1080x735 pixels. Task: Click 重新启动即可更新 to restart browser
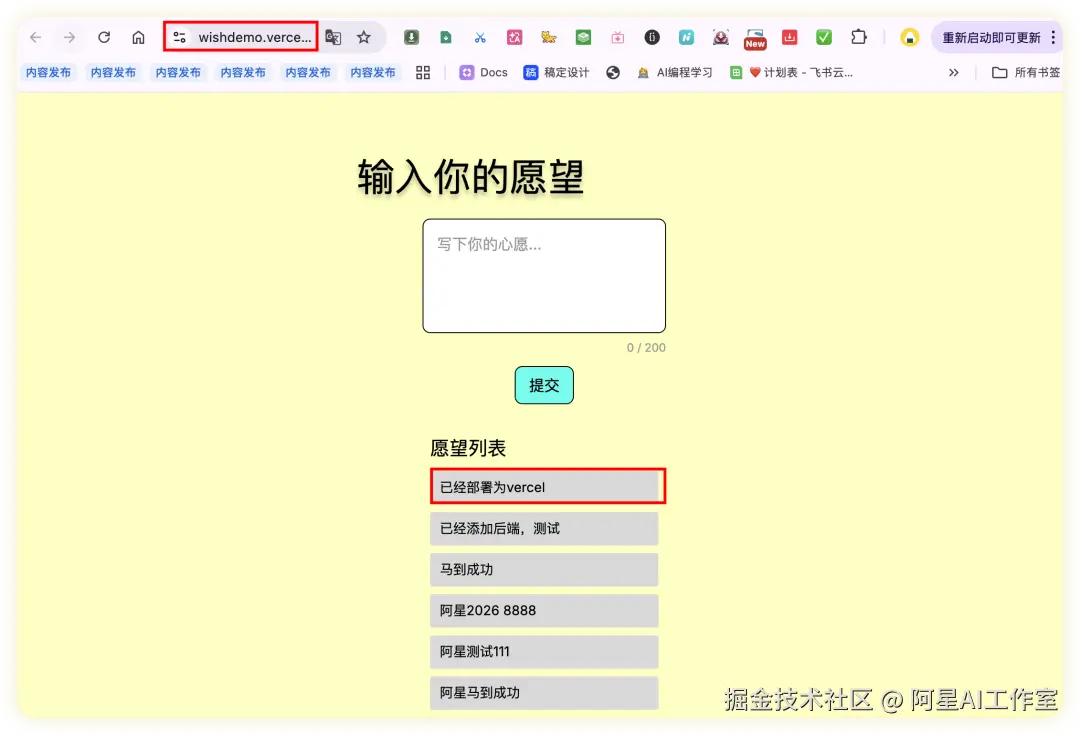pyautogui.click(x=994, y=37)
